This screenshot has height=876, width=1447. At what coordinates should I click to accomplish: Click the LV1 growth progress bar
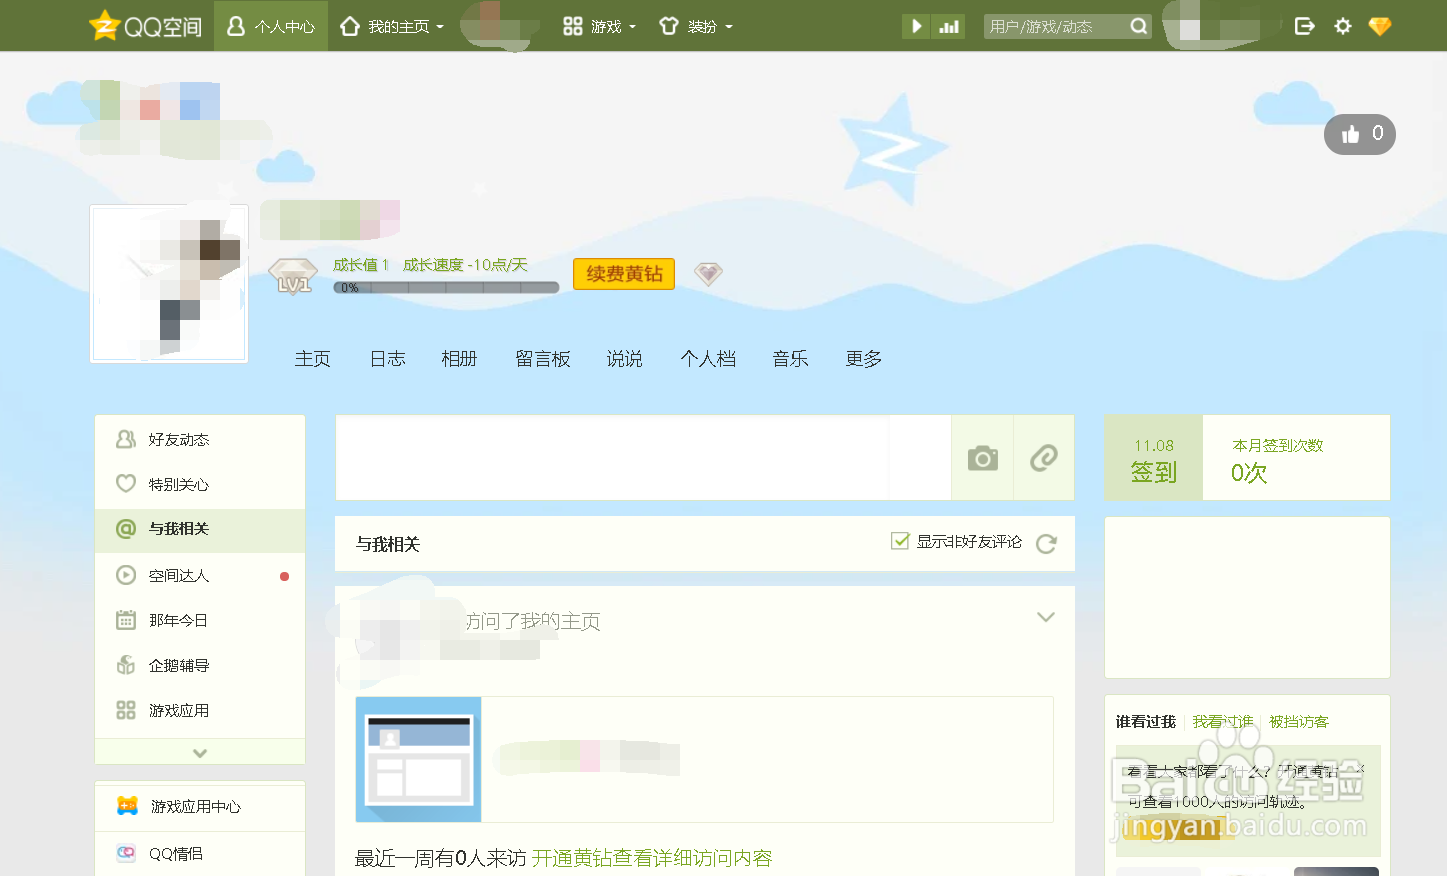[x=445, y=287]
